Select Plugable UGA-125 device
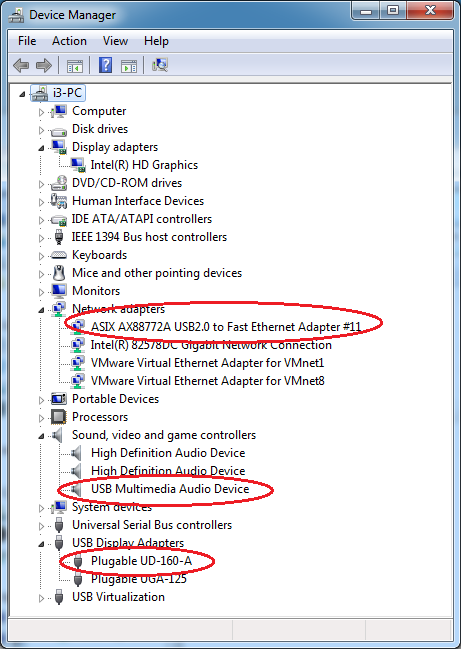The height and width of the screenshot is (649, 461). click(139, 579)
